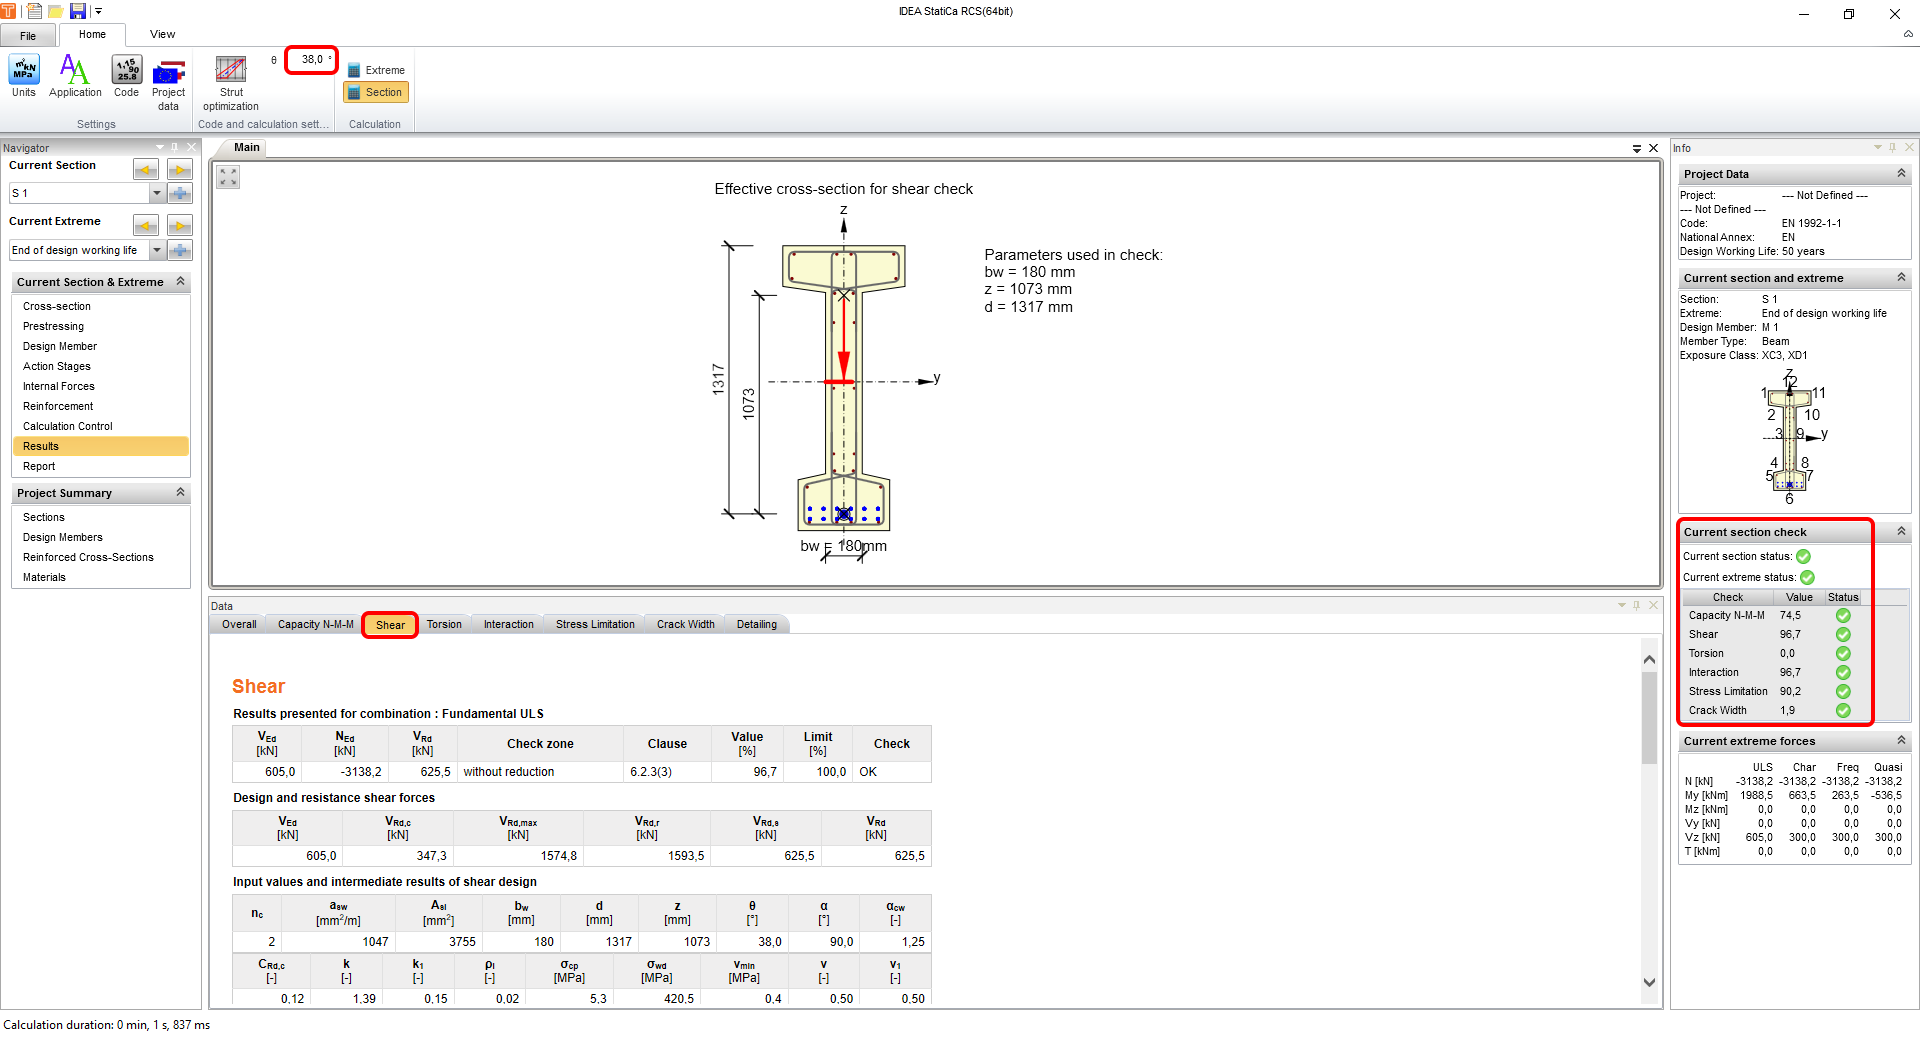
Task: Open the End of design working life dropdown
Action: [x=157, y=250]
